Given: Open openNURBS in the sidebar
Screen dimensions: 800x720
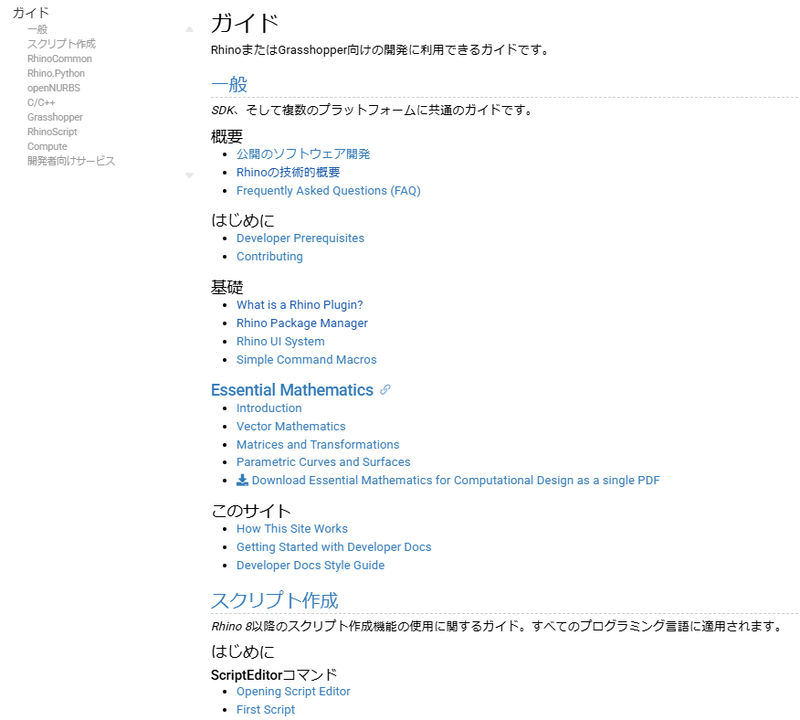Looking at the screenshot, I should [54, 88].
